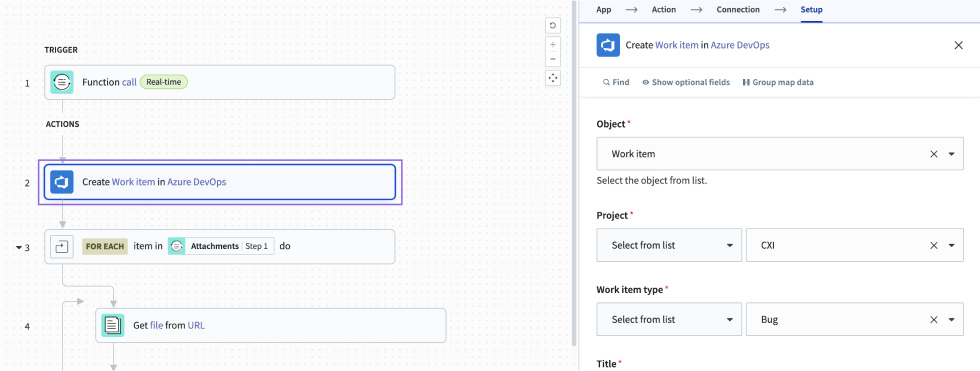
Task: Zoom in on the recipe canvas
Action: [x=553, y=45]
